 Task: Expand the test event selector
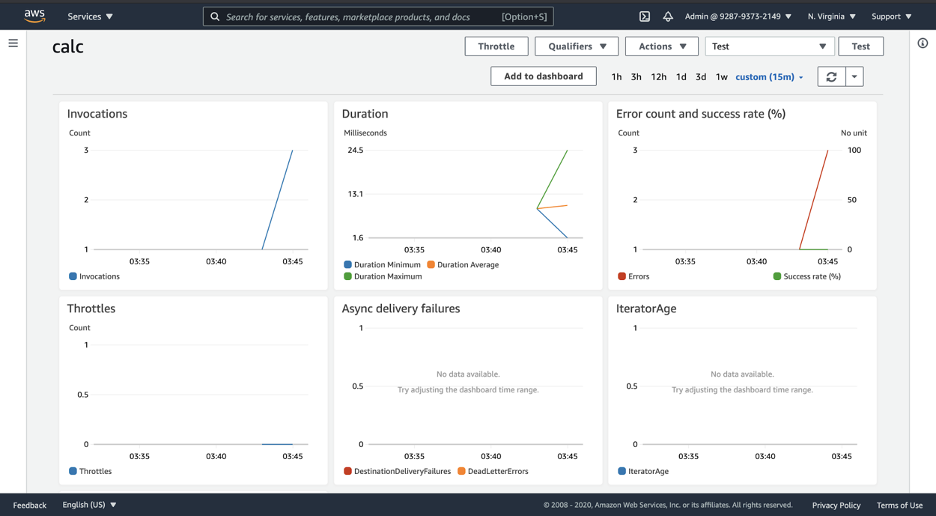(x=769, y=46)
